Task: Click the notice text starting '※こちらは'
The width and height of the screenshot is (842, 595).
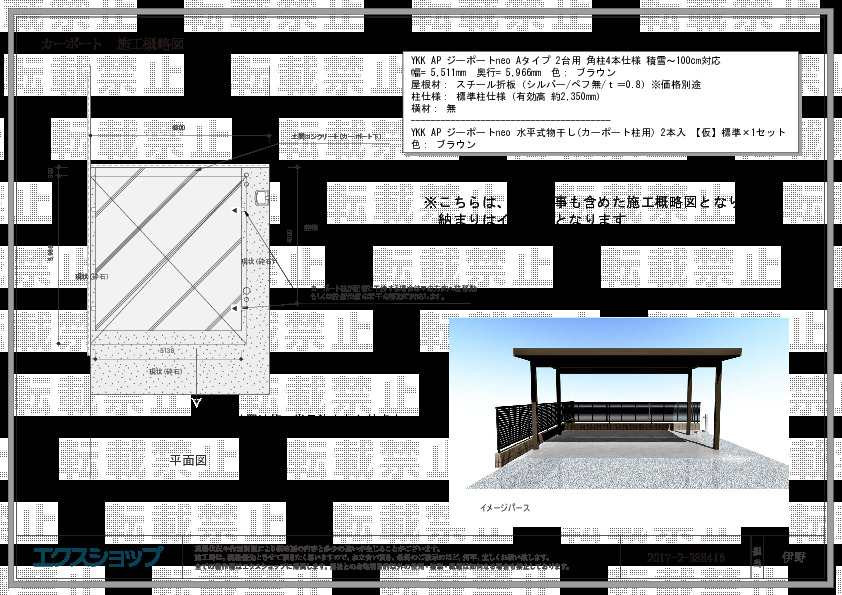Action: (581, 210)
